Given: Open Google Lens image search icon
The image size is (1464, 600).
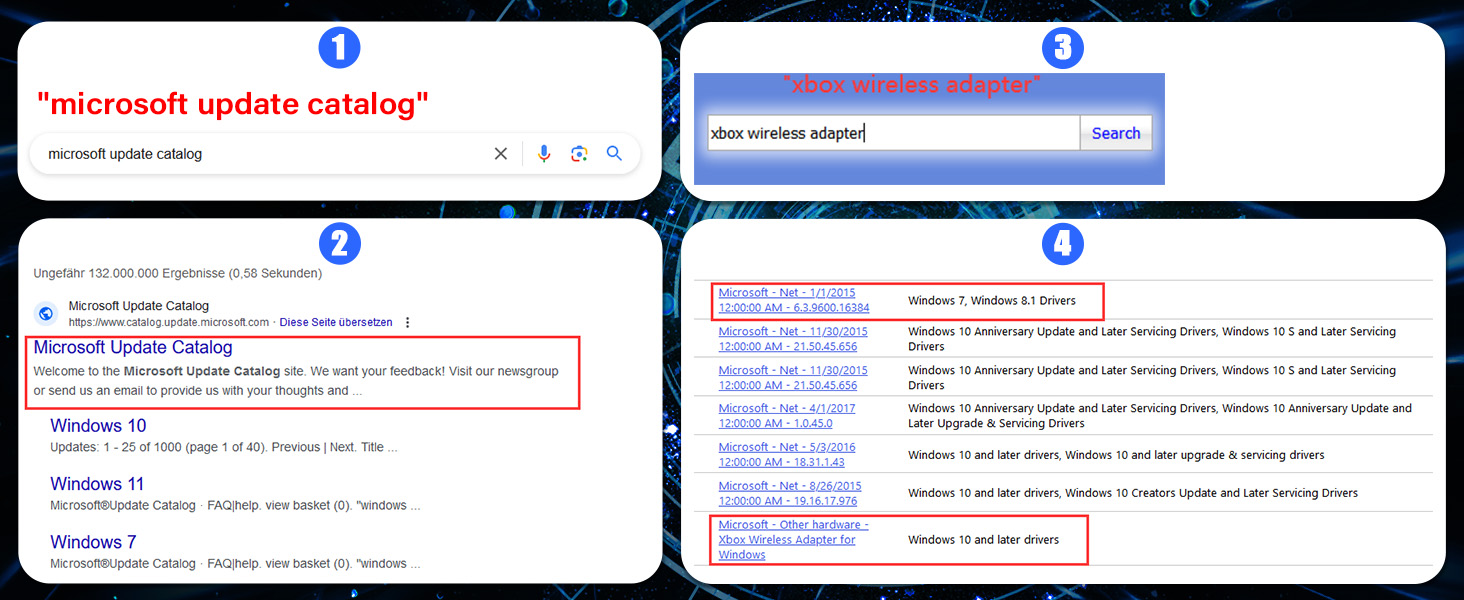Looking at the screenshot, I should coord(579,154).
